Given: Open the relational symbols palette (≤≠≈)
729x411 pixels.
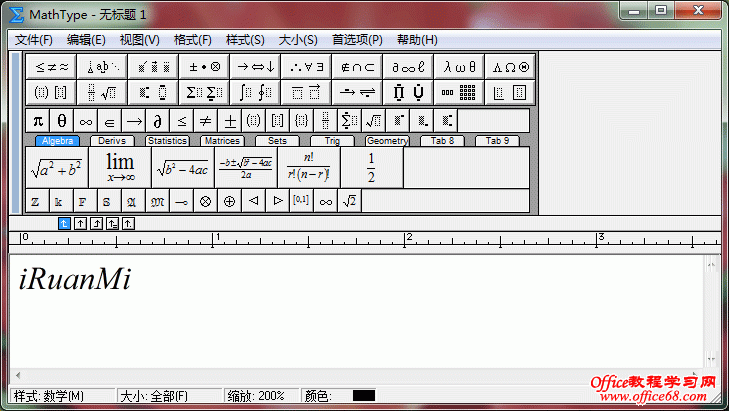Looking at the screenshot, I should click(x=51, y=67).
